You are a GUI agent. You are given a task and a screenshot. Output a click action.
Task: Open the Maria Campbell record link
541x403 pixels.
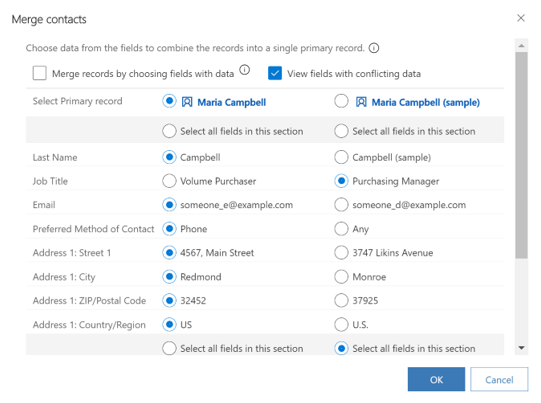point(232,102)
